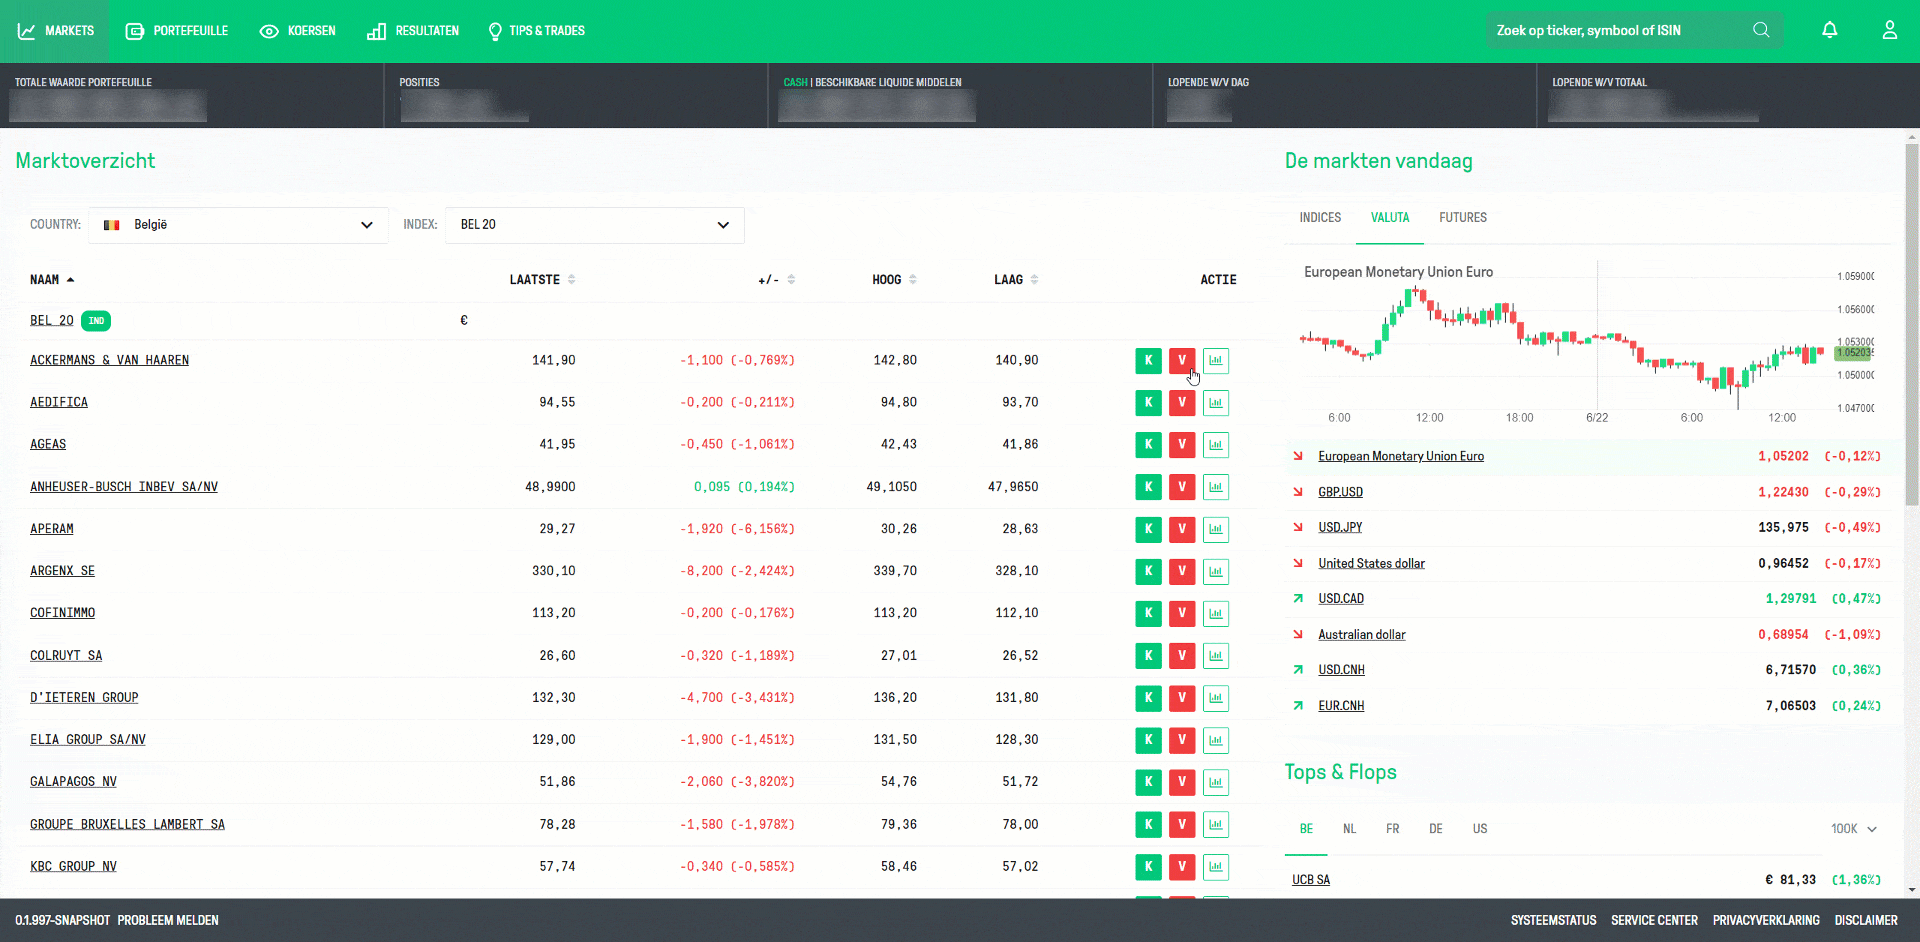Open the AGEAS stock link

click(x=48, y=445)
